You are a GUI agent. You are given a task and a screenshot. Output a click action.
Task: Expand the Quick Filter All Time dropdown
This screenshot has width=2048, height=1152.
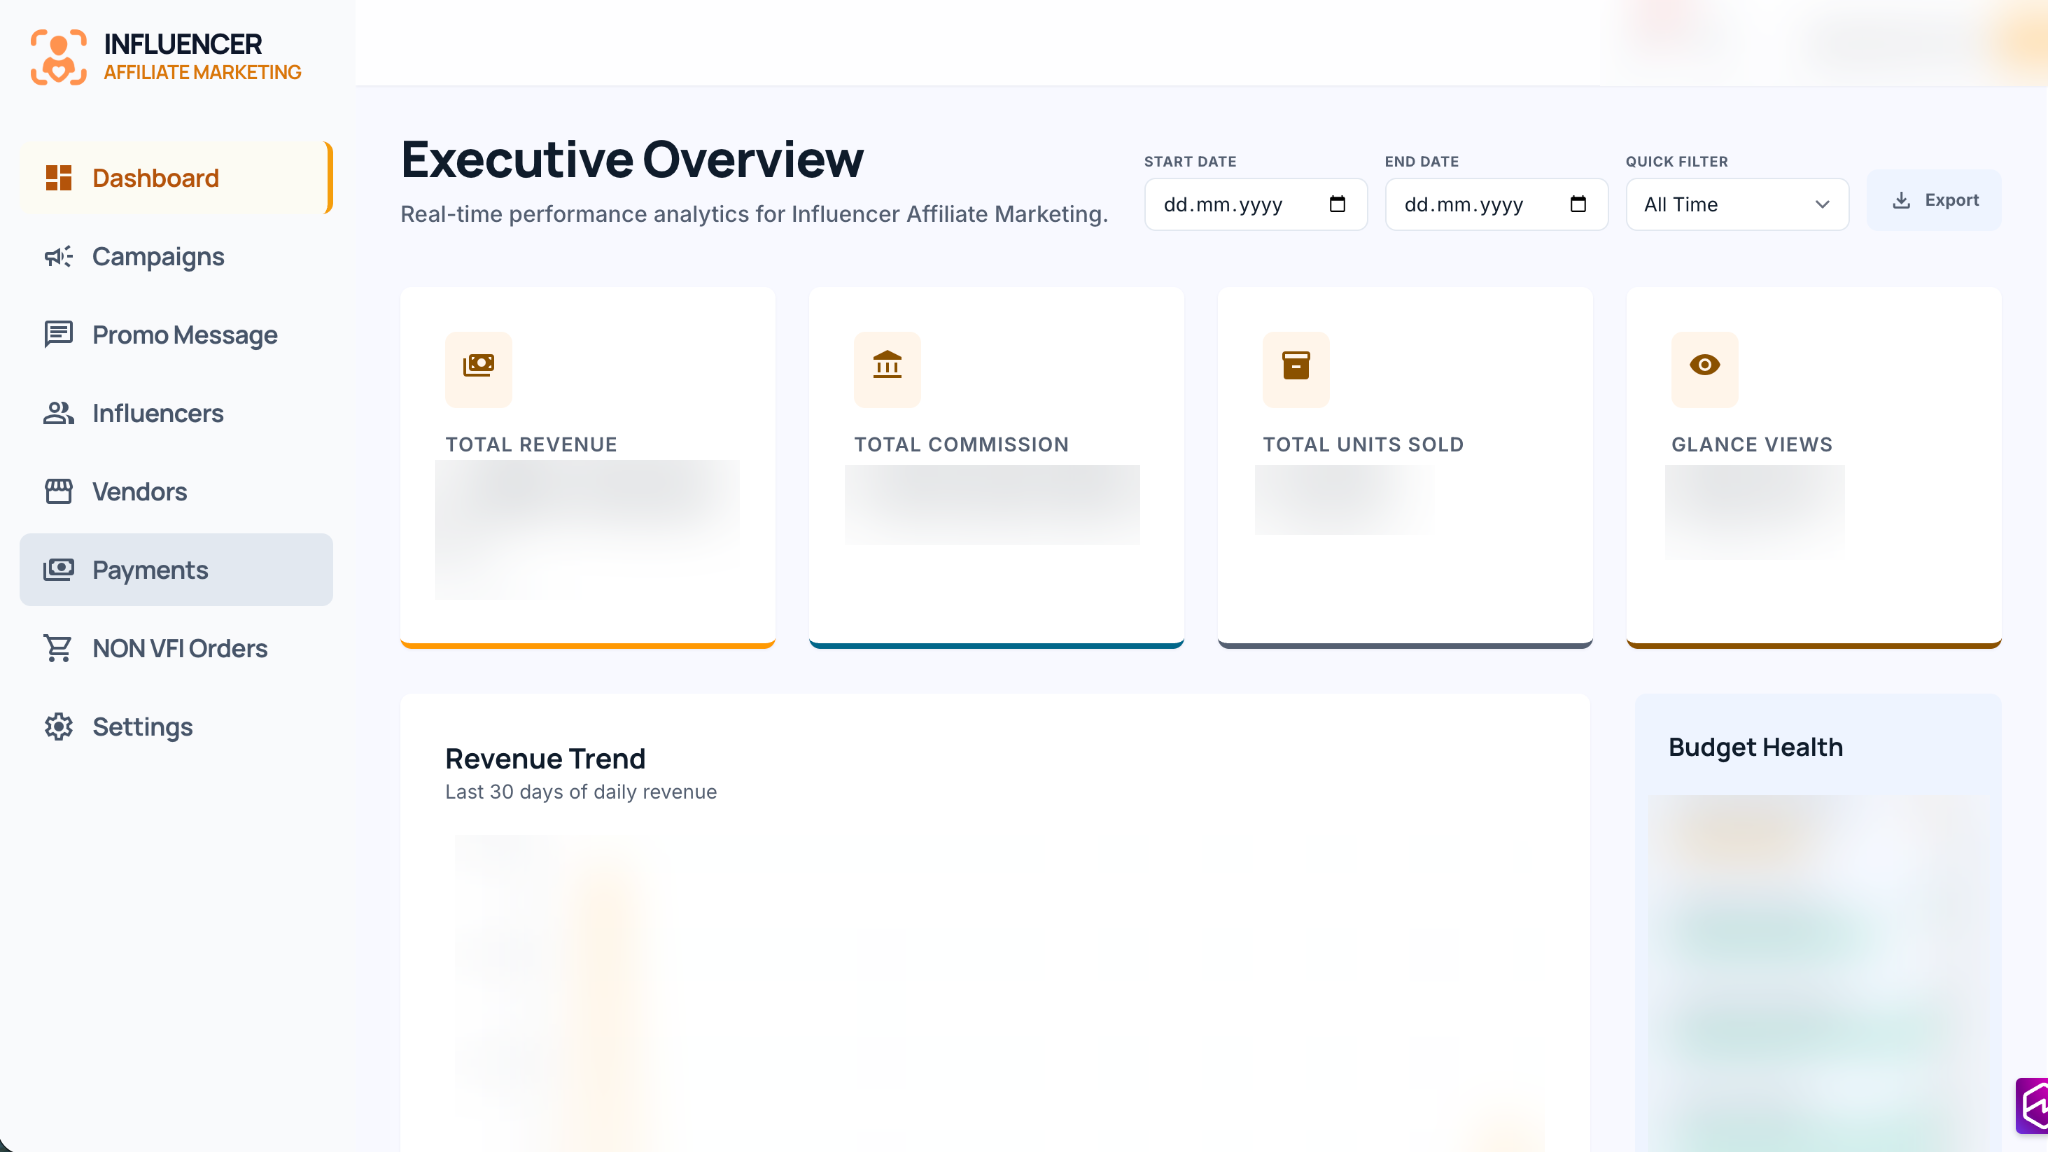pyautogui.click(x=1737, y=204)
